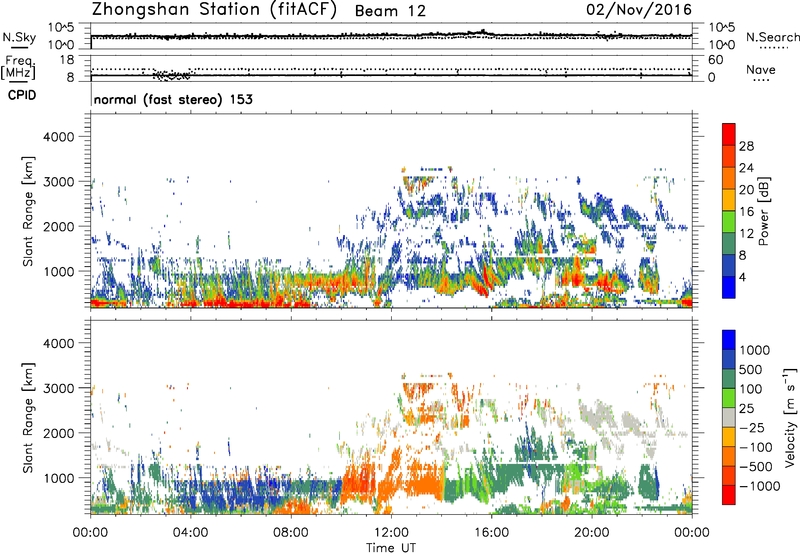Click the 'Power [dB]' colorbar title
The height and width of the screenshot is (554, 800).
(764, 211)
